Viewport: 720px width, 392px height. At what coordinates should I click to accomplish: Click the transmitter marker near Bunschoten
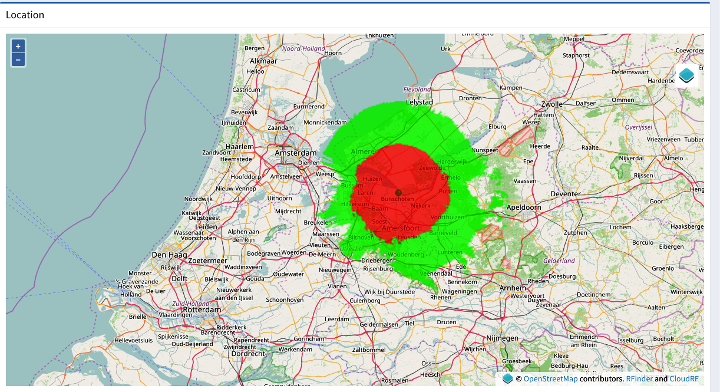[399, 193]
